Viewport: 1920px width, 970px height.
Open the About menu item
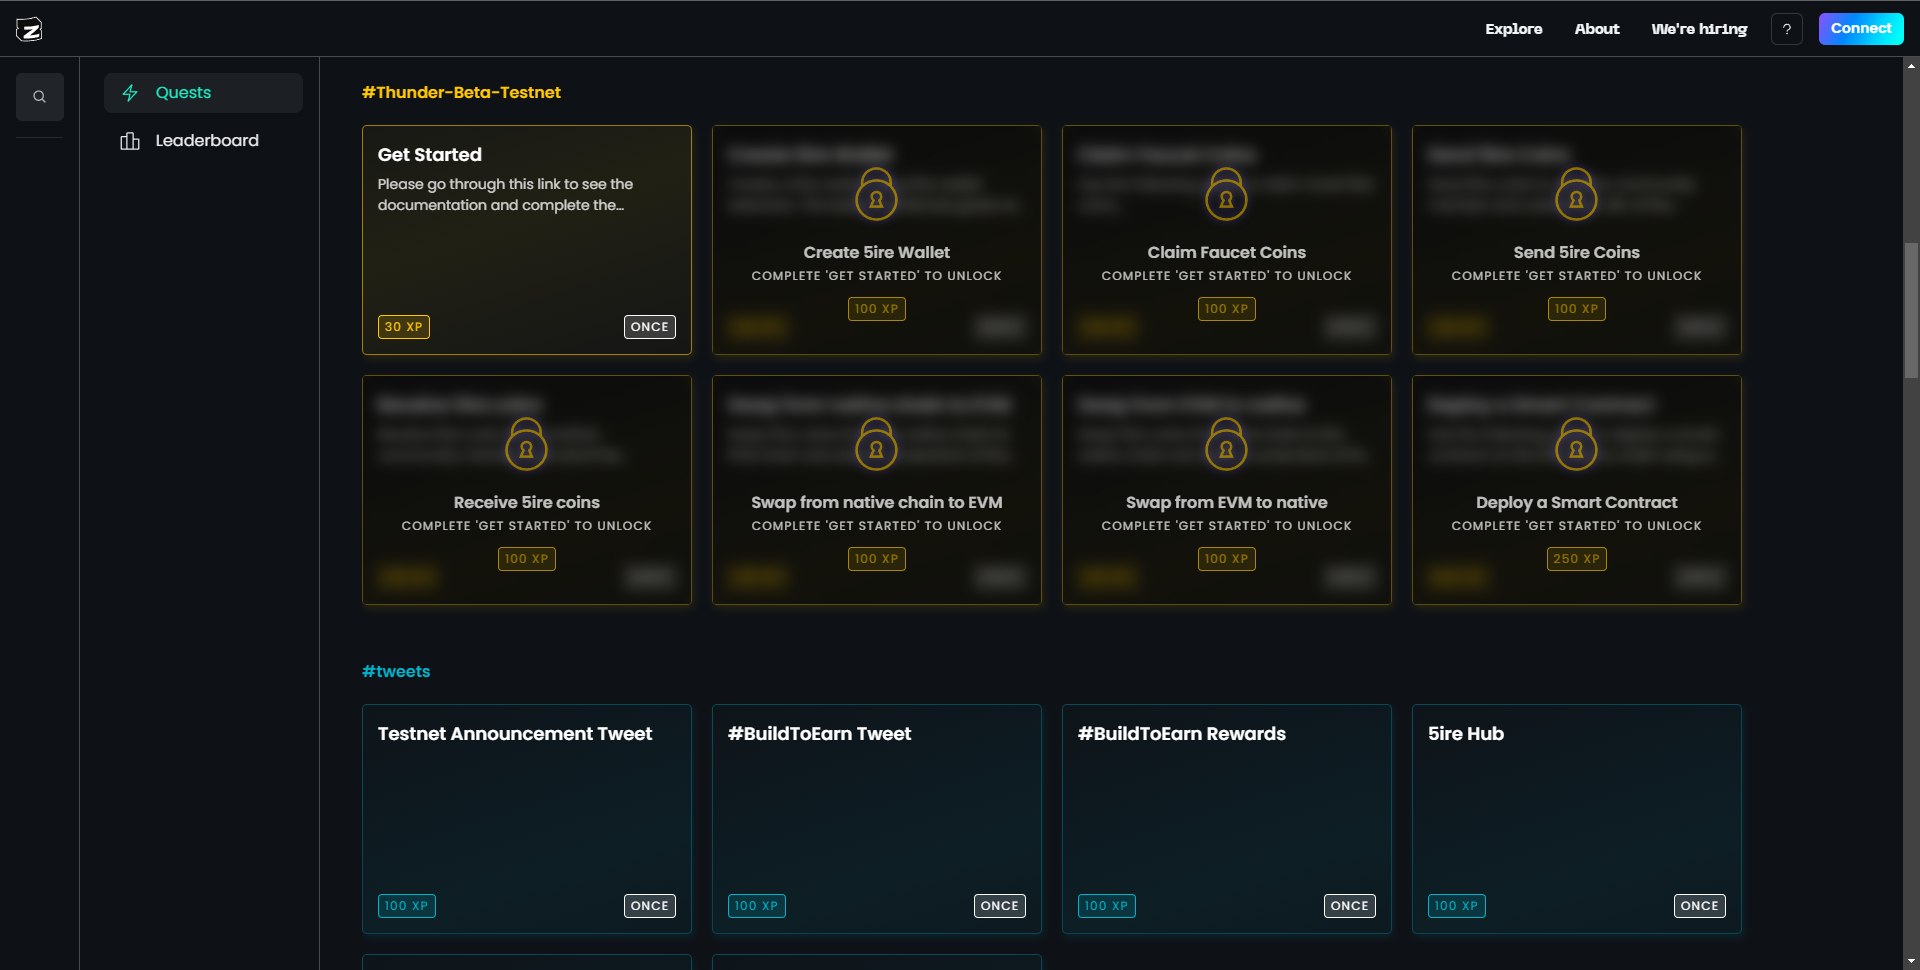[1596, 29]
